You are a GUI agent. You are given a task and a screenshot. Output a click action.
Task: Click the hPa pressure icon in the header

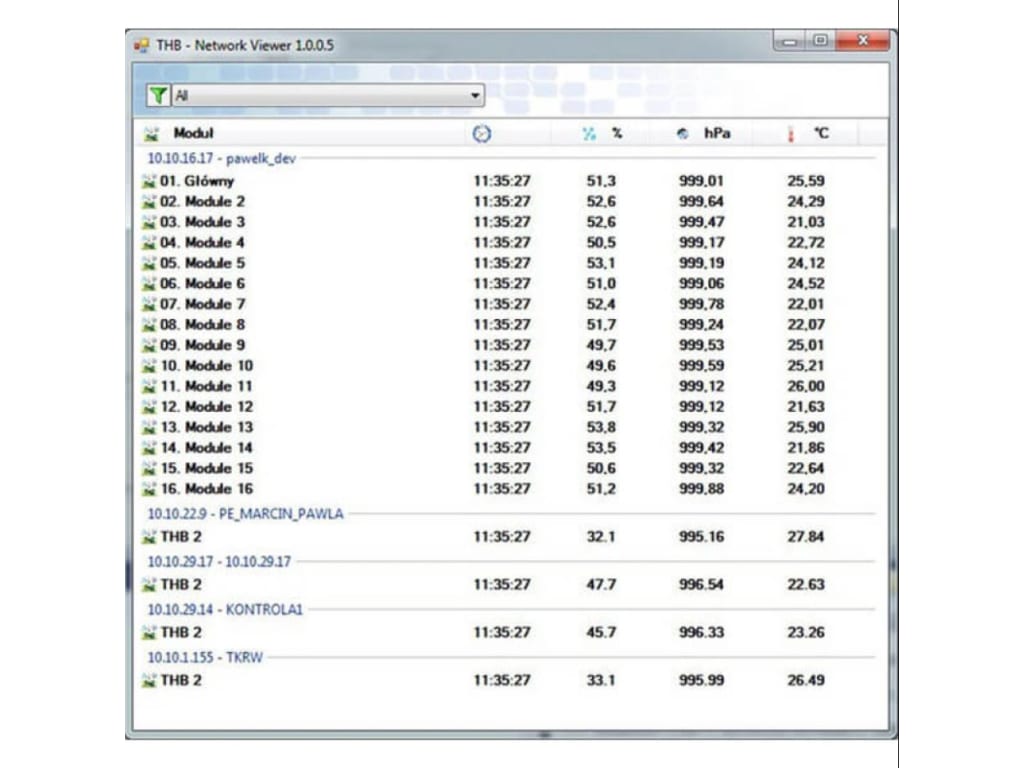(684, 132)
